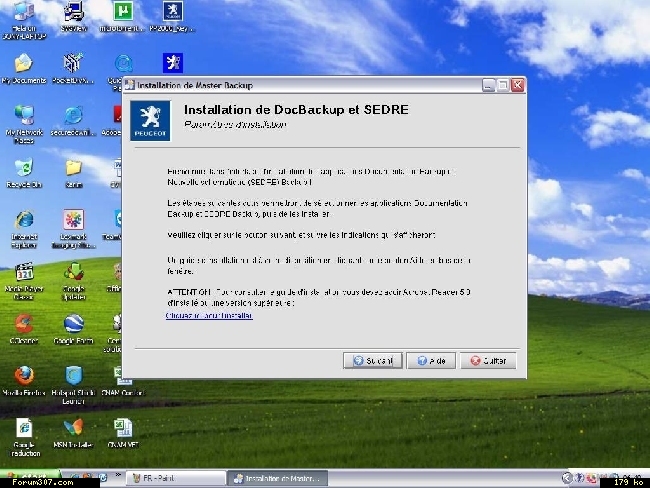Open the My Documents desktop folder

tap(24, 63)
